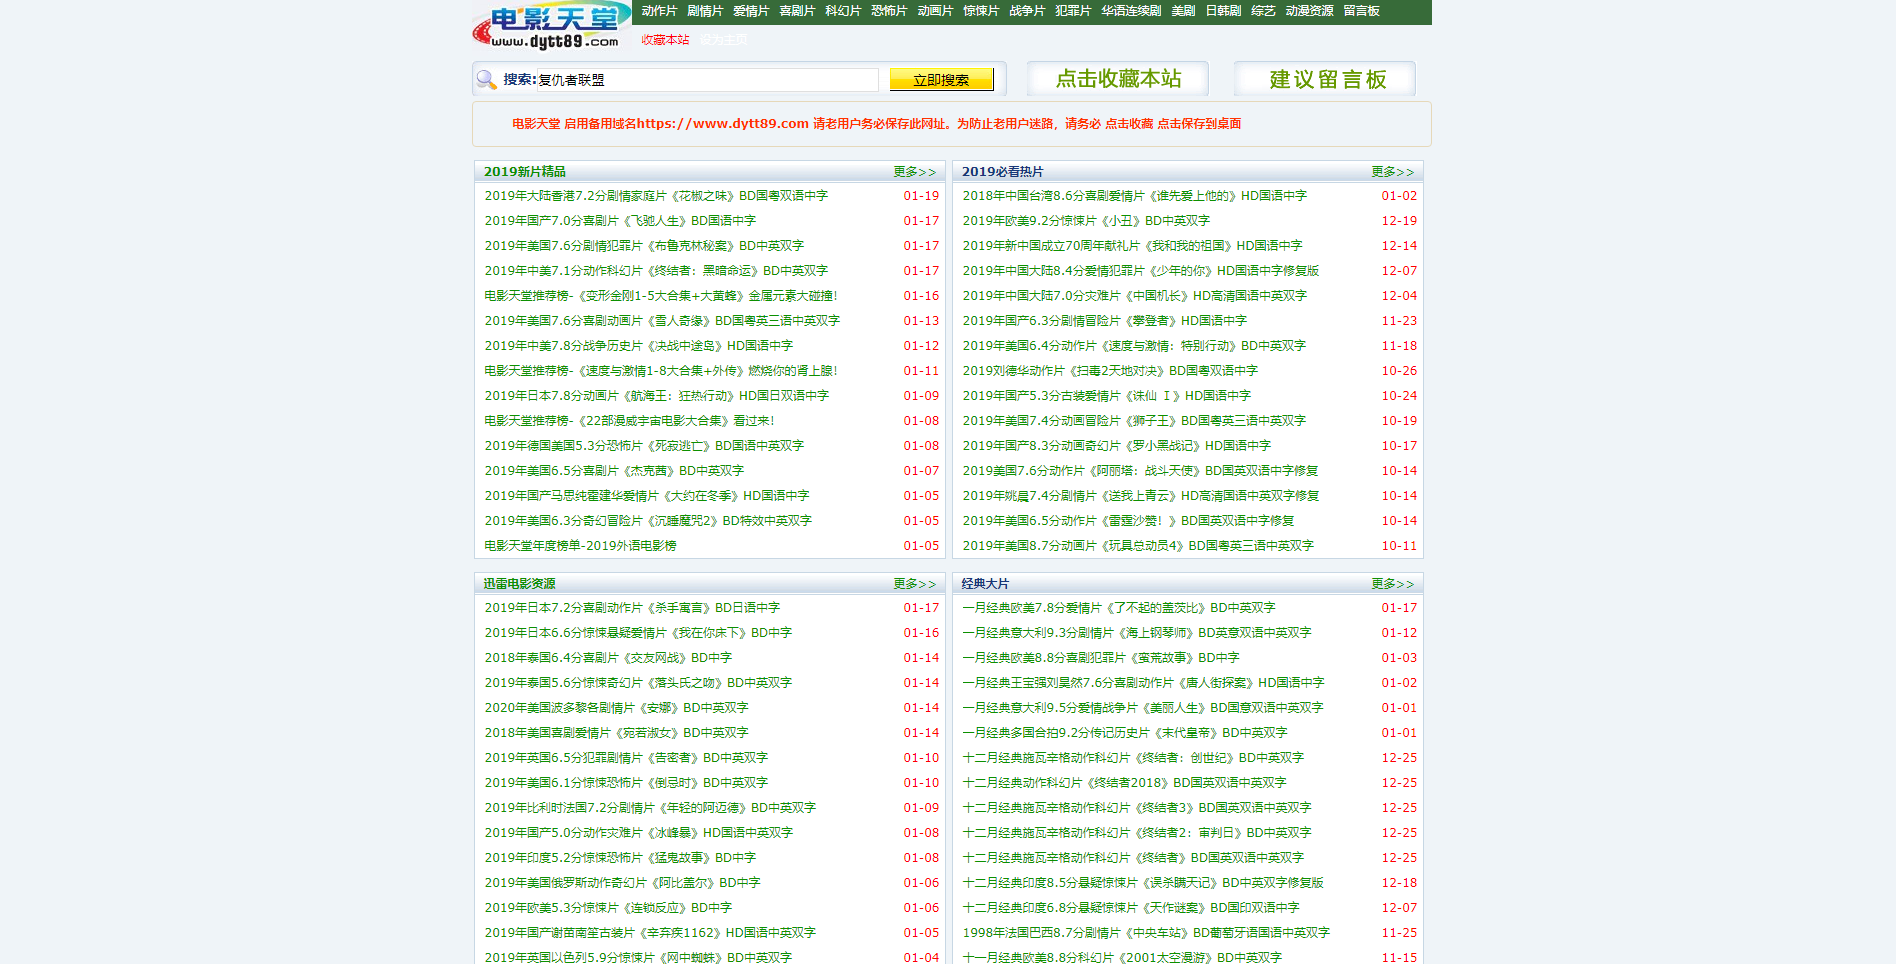Open the 《末代皇帝》 movie link

pos(1125,733)
